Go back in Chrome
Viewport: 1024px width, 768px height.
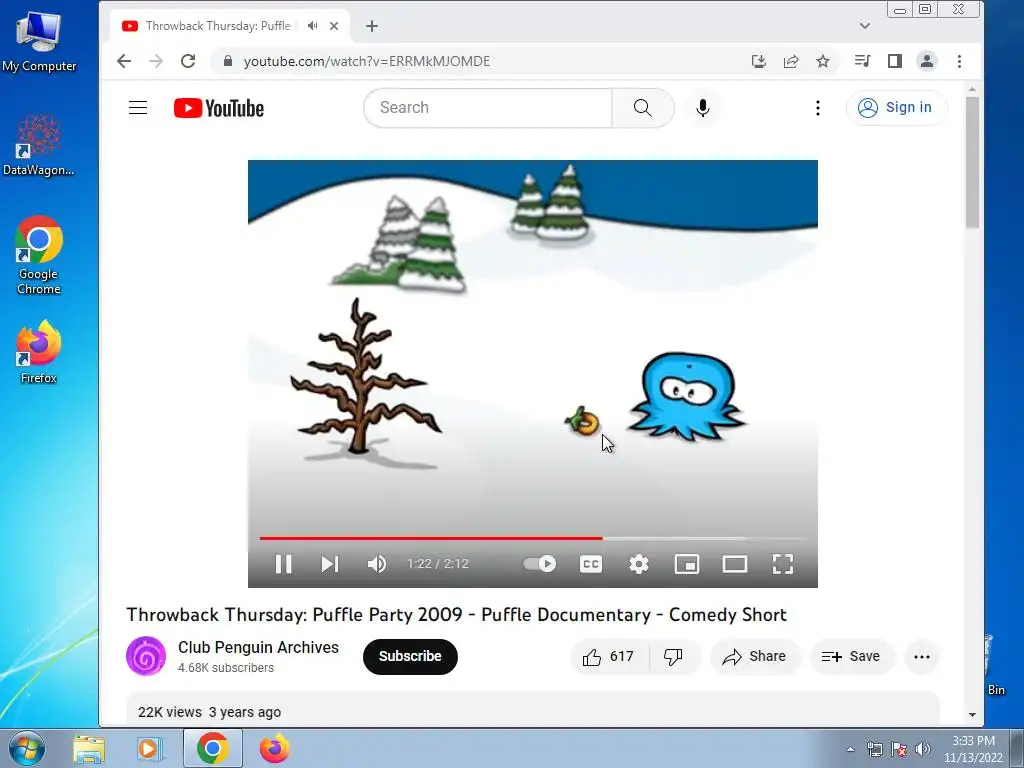(123, 61)
